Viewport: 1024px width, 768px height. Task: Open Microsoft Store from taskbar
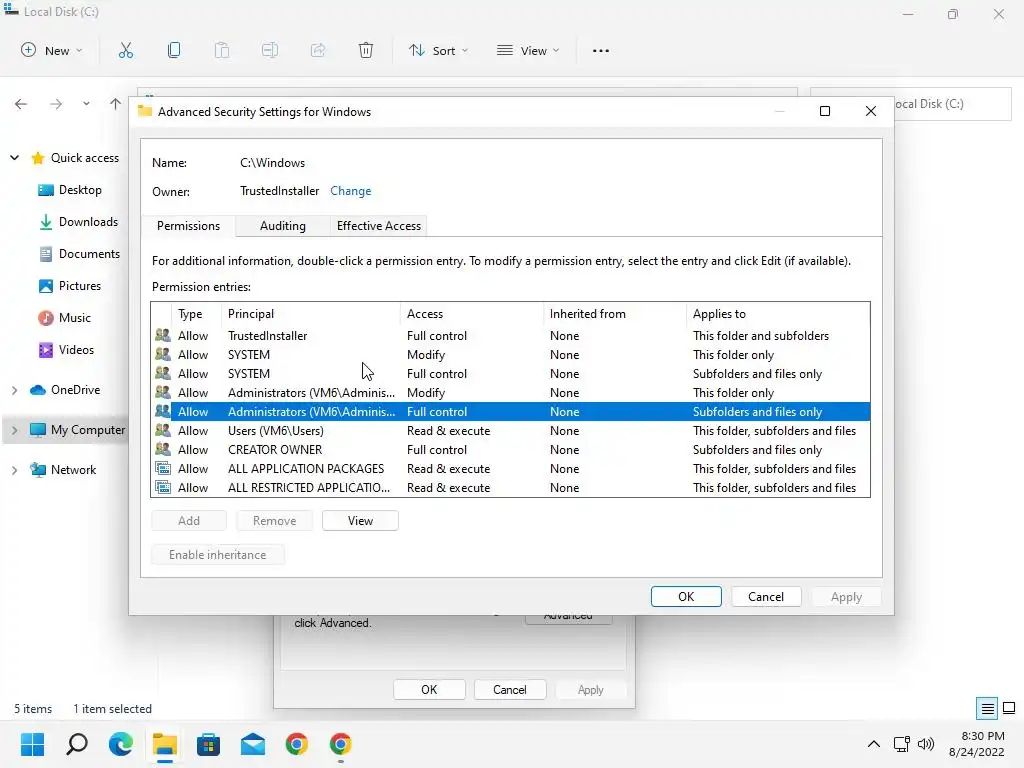click(x=208, y=744)
